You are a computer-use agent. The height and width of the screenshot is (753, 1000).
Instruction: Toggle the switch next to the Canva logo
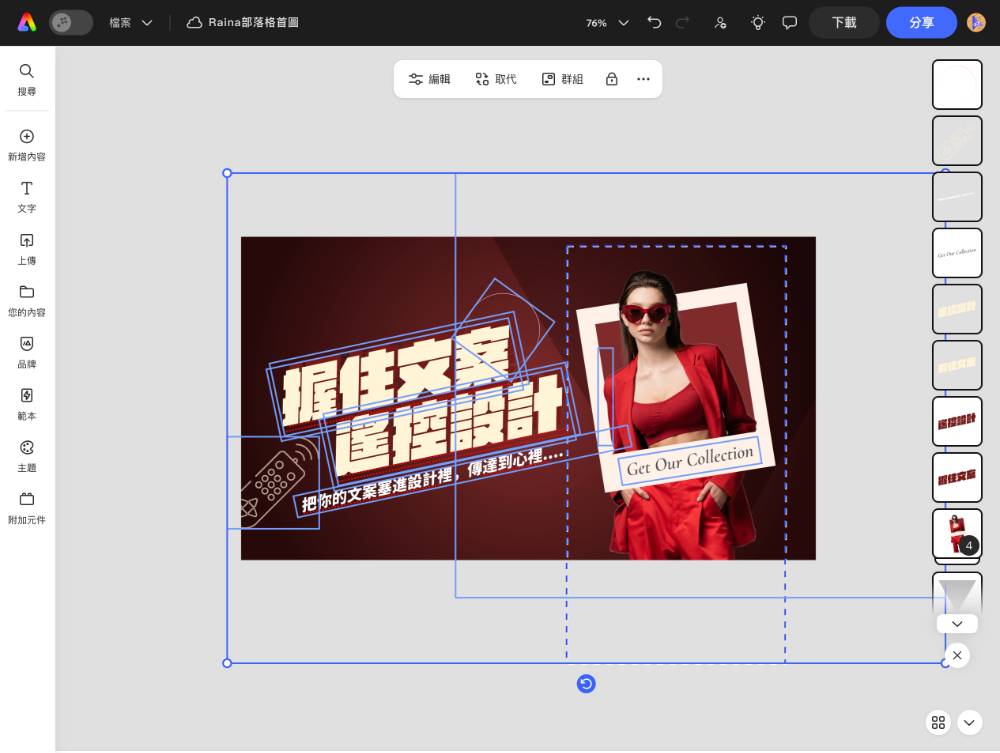tap(71, 22)
